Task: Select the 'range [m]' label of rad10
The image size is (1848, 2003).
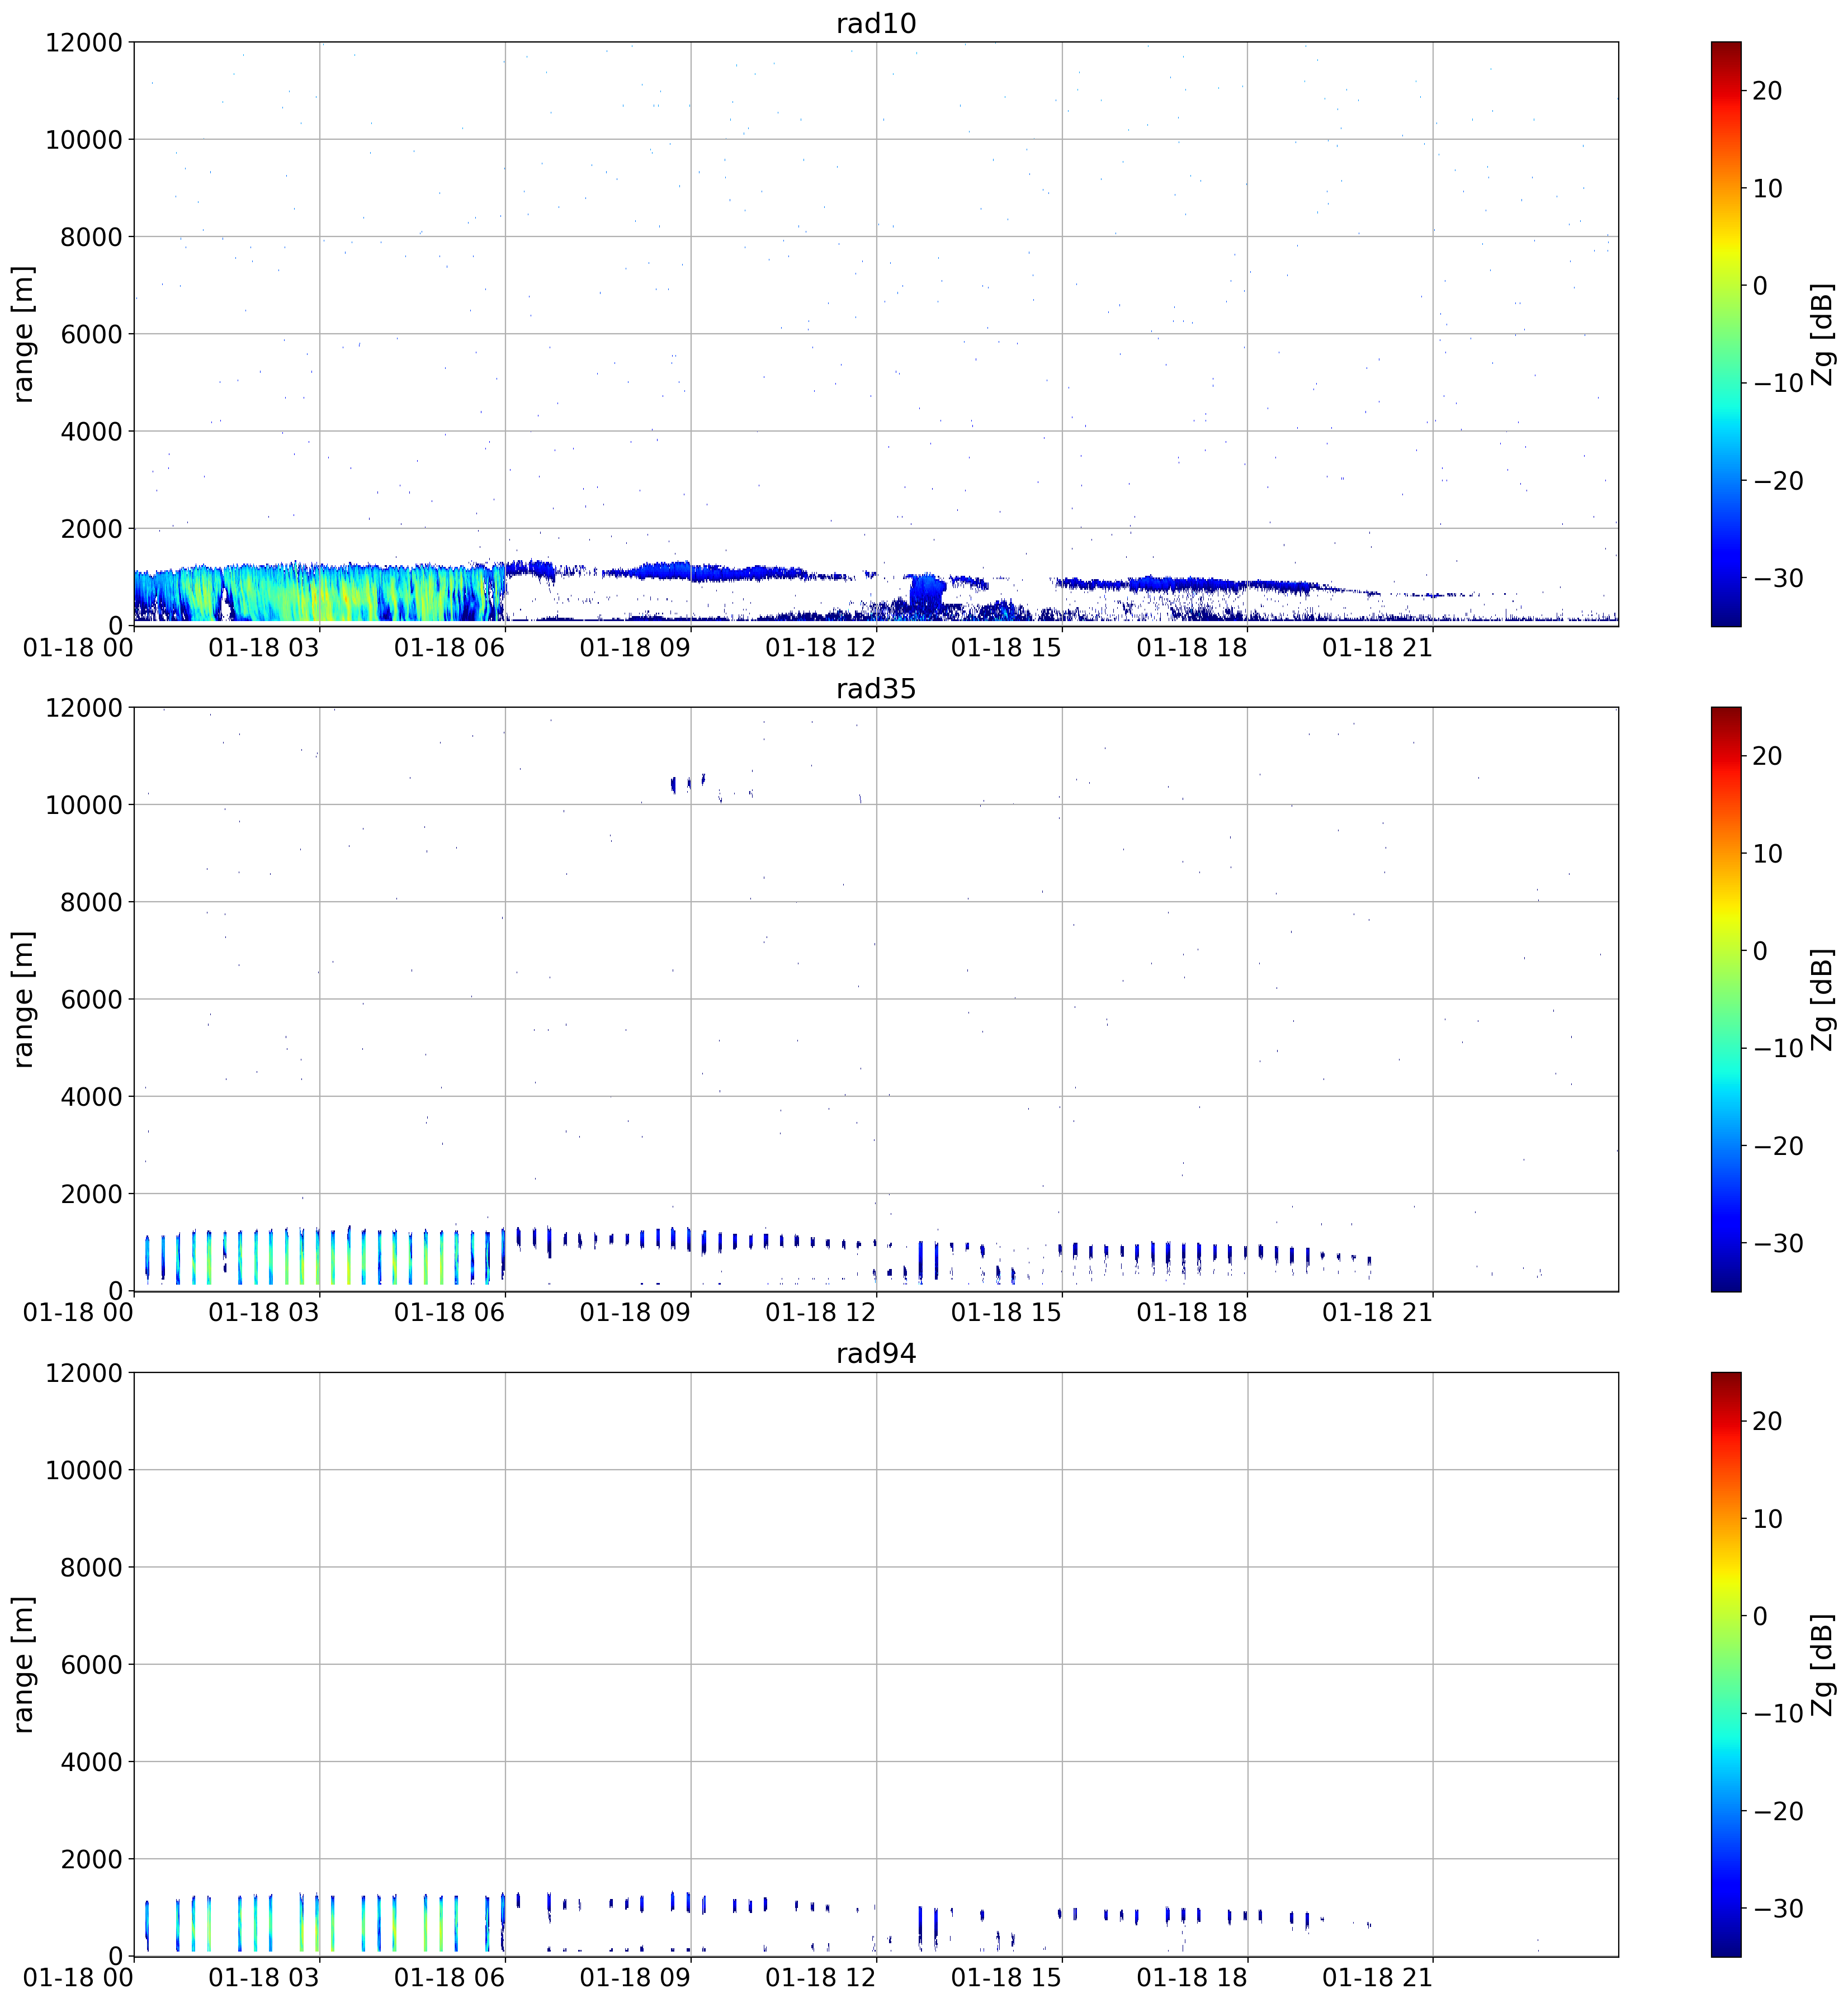Action: 24,334
